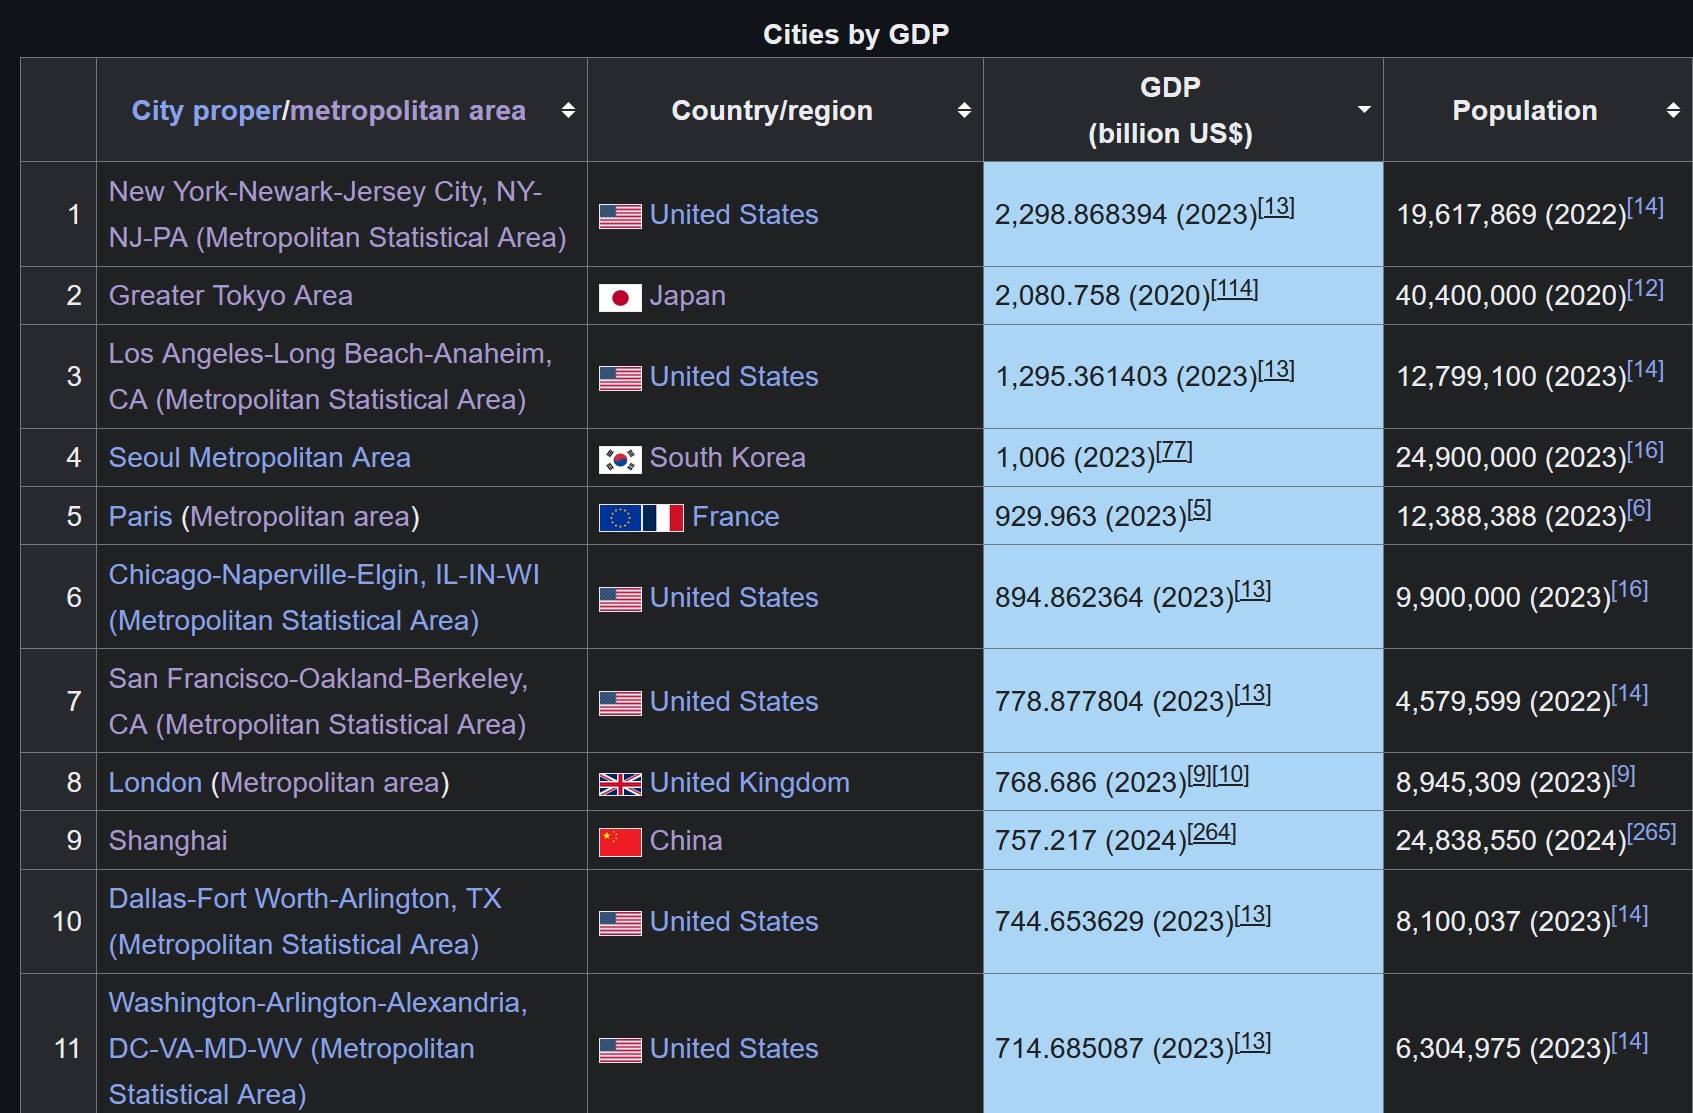Viewport: 1693px width, 1113px height.
Task: Click the US flag in Washington row
Action: click(x=620, y=1049)
